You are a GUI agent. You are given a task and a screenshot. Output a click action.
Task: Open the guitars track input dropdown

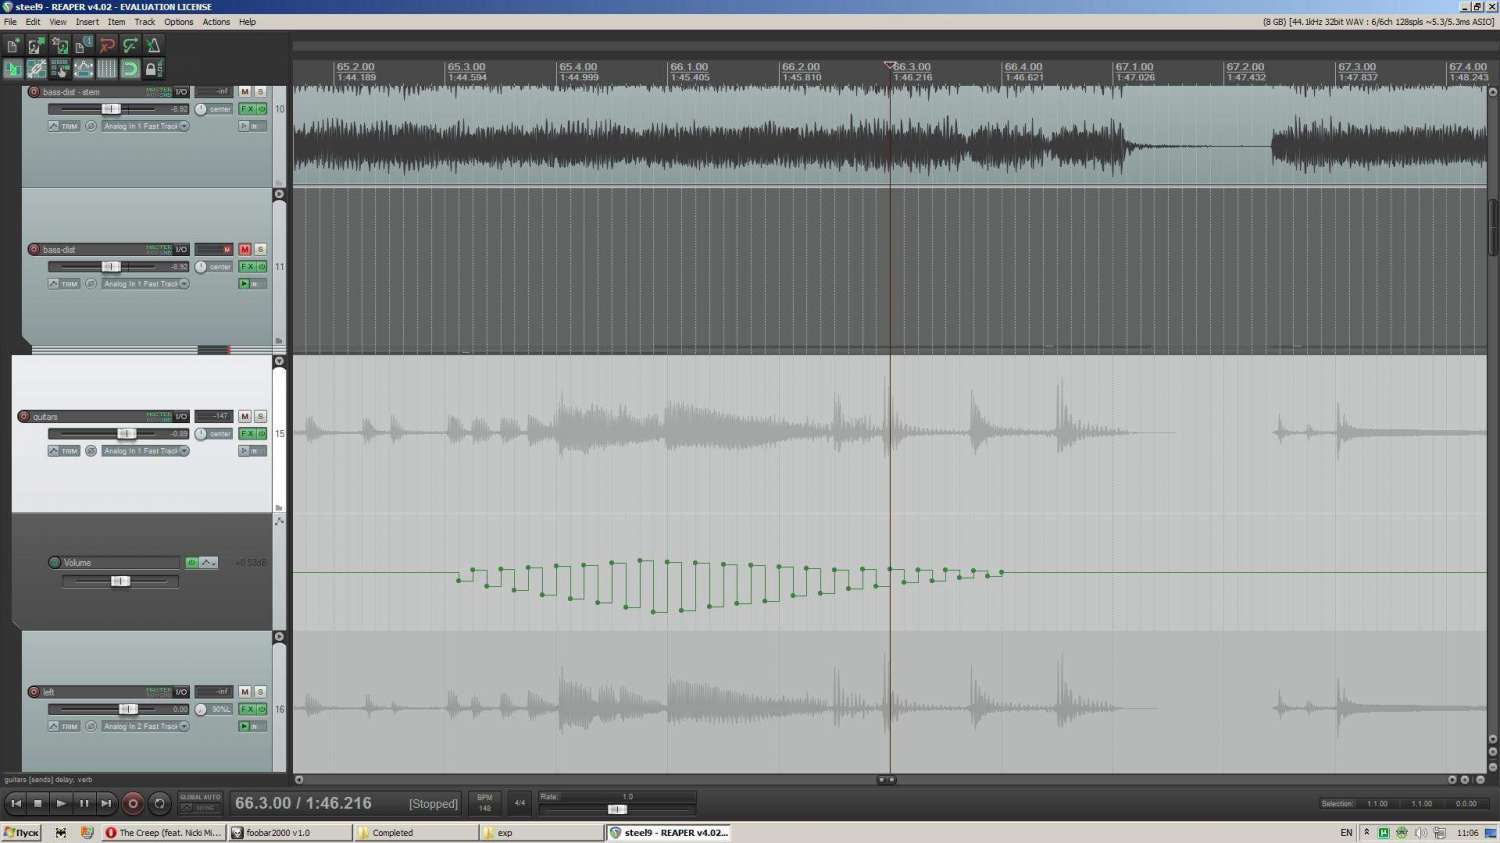[146, 451]
